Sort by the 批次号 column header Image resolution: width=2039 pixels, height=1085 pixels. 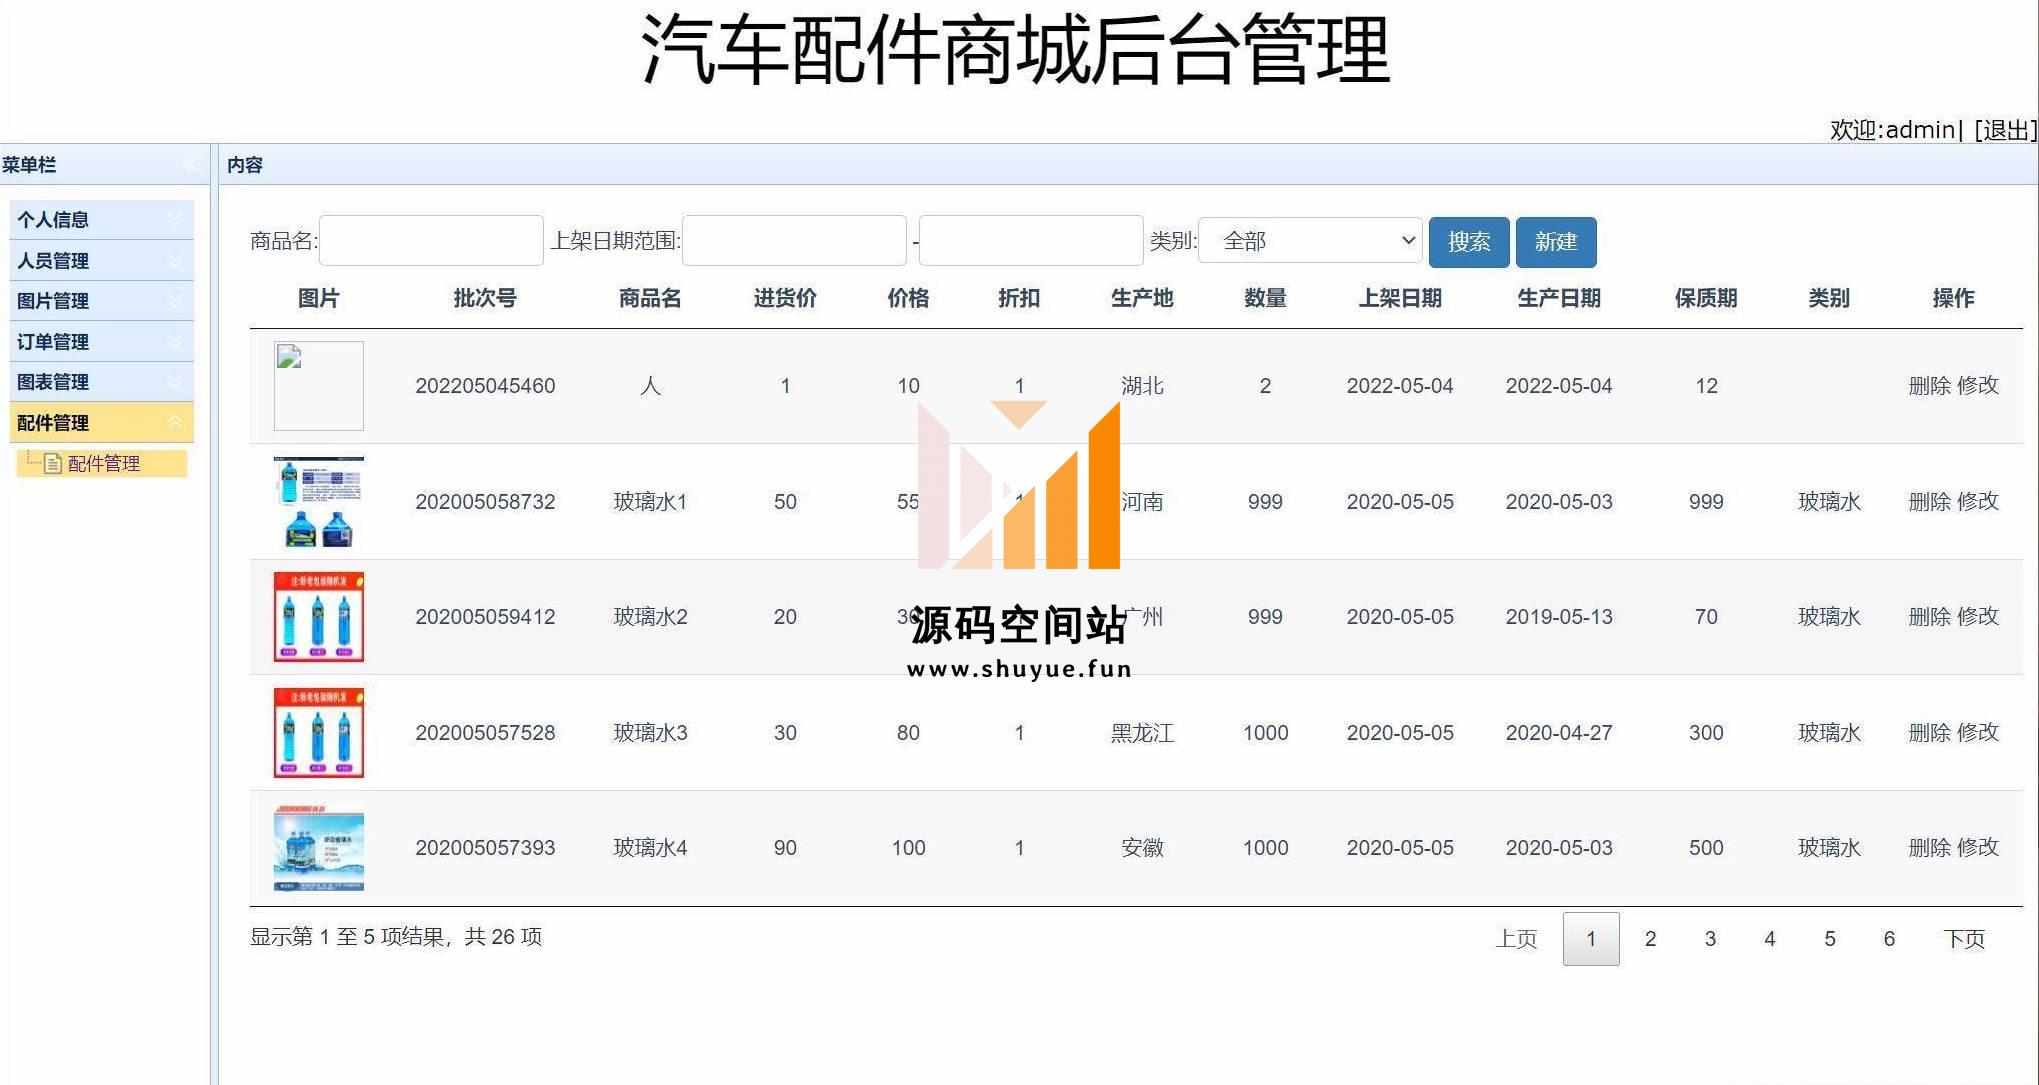(485, 298)
